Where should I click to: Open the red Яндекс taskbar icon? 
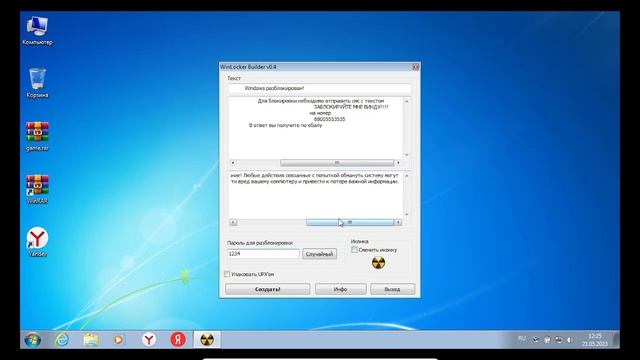point(178,340)
